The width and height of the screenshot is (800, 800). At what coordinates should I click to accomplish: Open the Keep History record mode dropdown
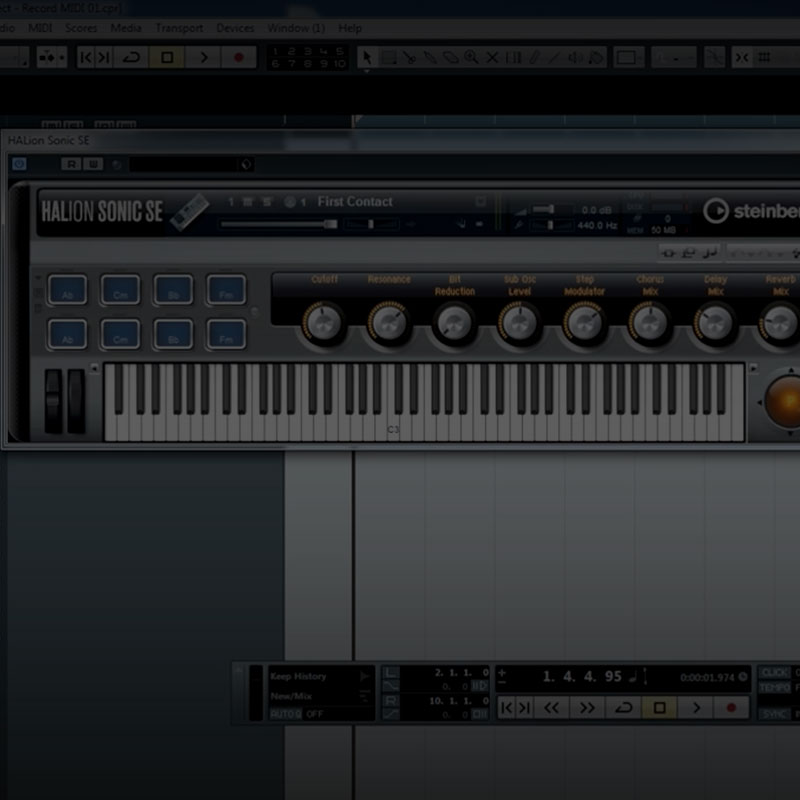(x=320, y=676)
